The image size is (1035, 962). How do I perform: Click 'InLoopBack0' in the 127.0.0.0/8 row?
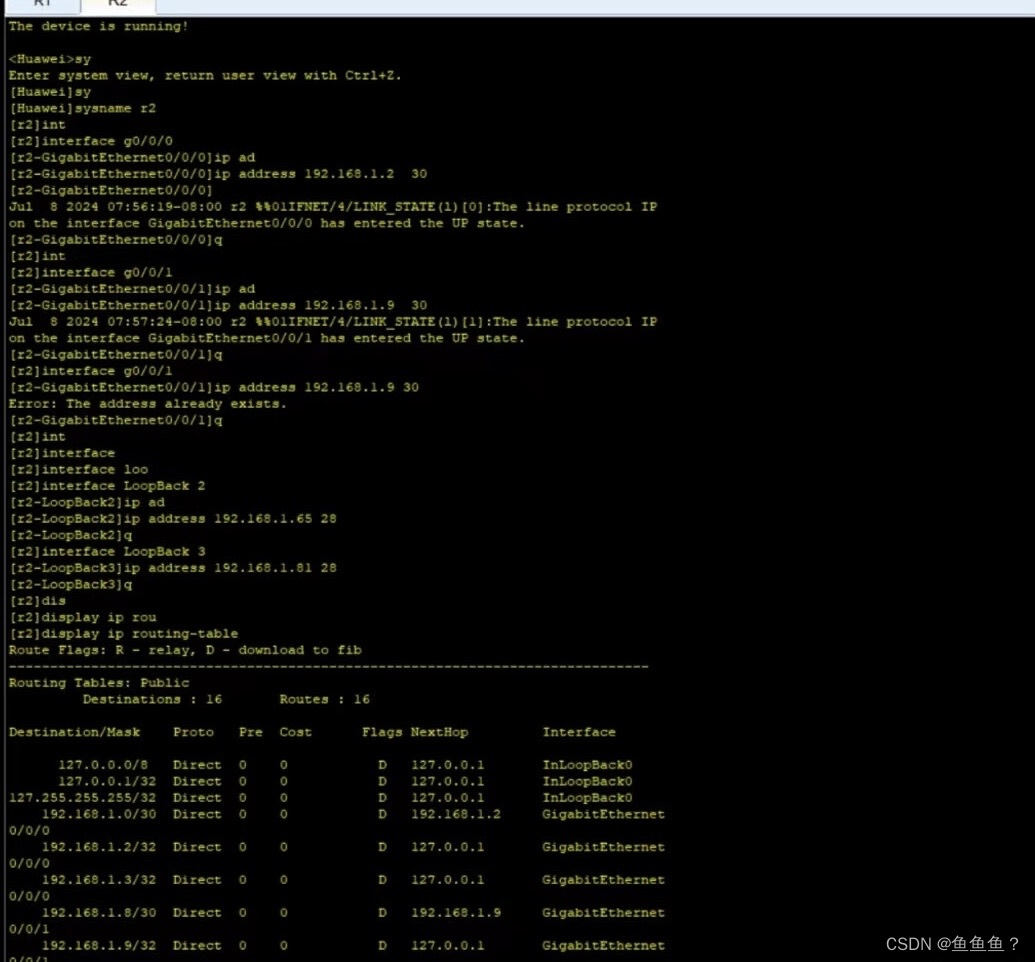[587, 765]
